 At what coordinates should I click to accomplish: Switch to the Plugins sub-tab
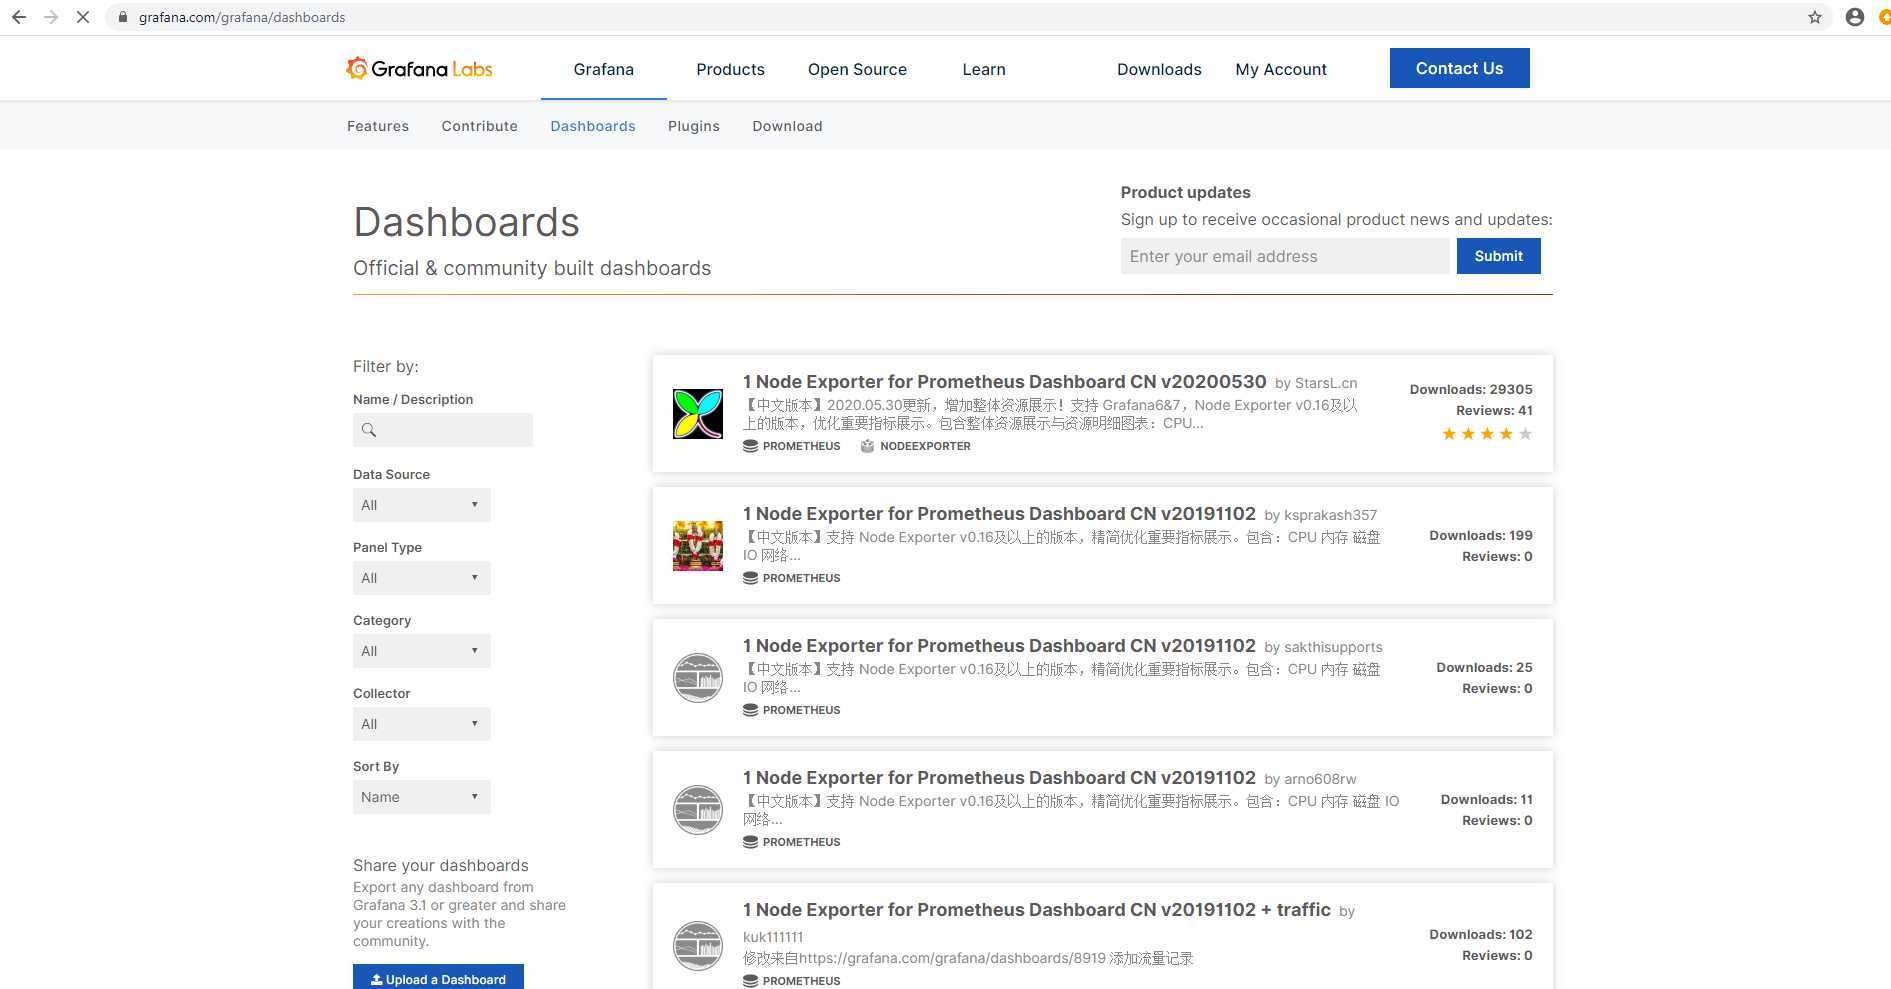[694, 126]
